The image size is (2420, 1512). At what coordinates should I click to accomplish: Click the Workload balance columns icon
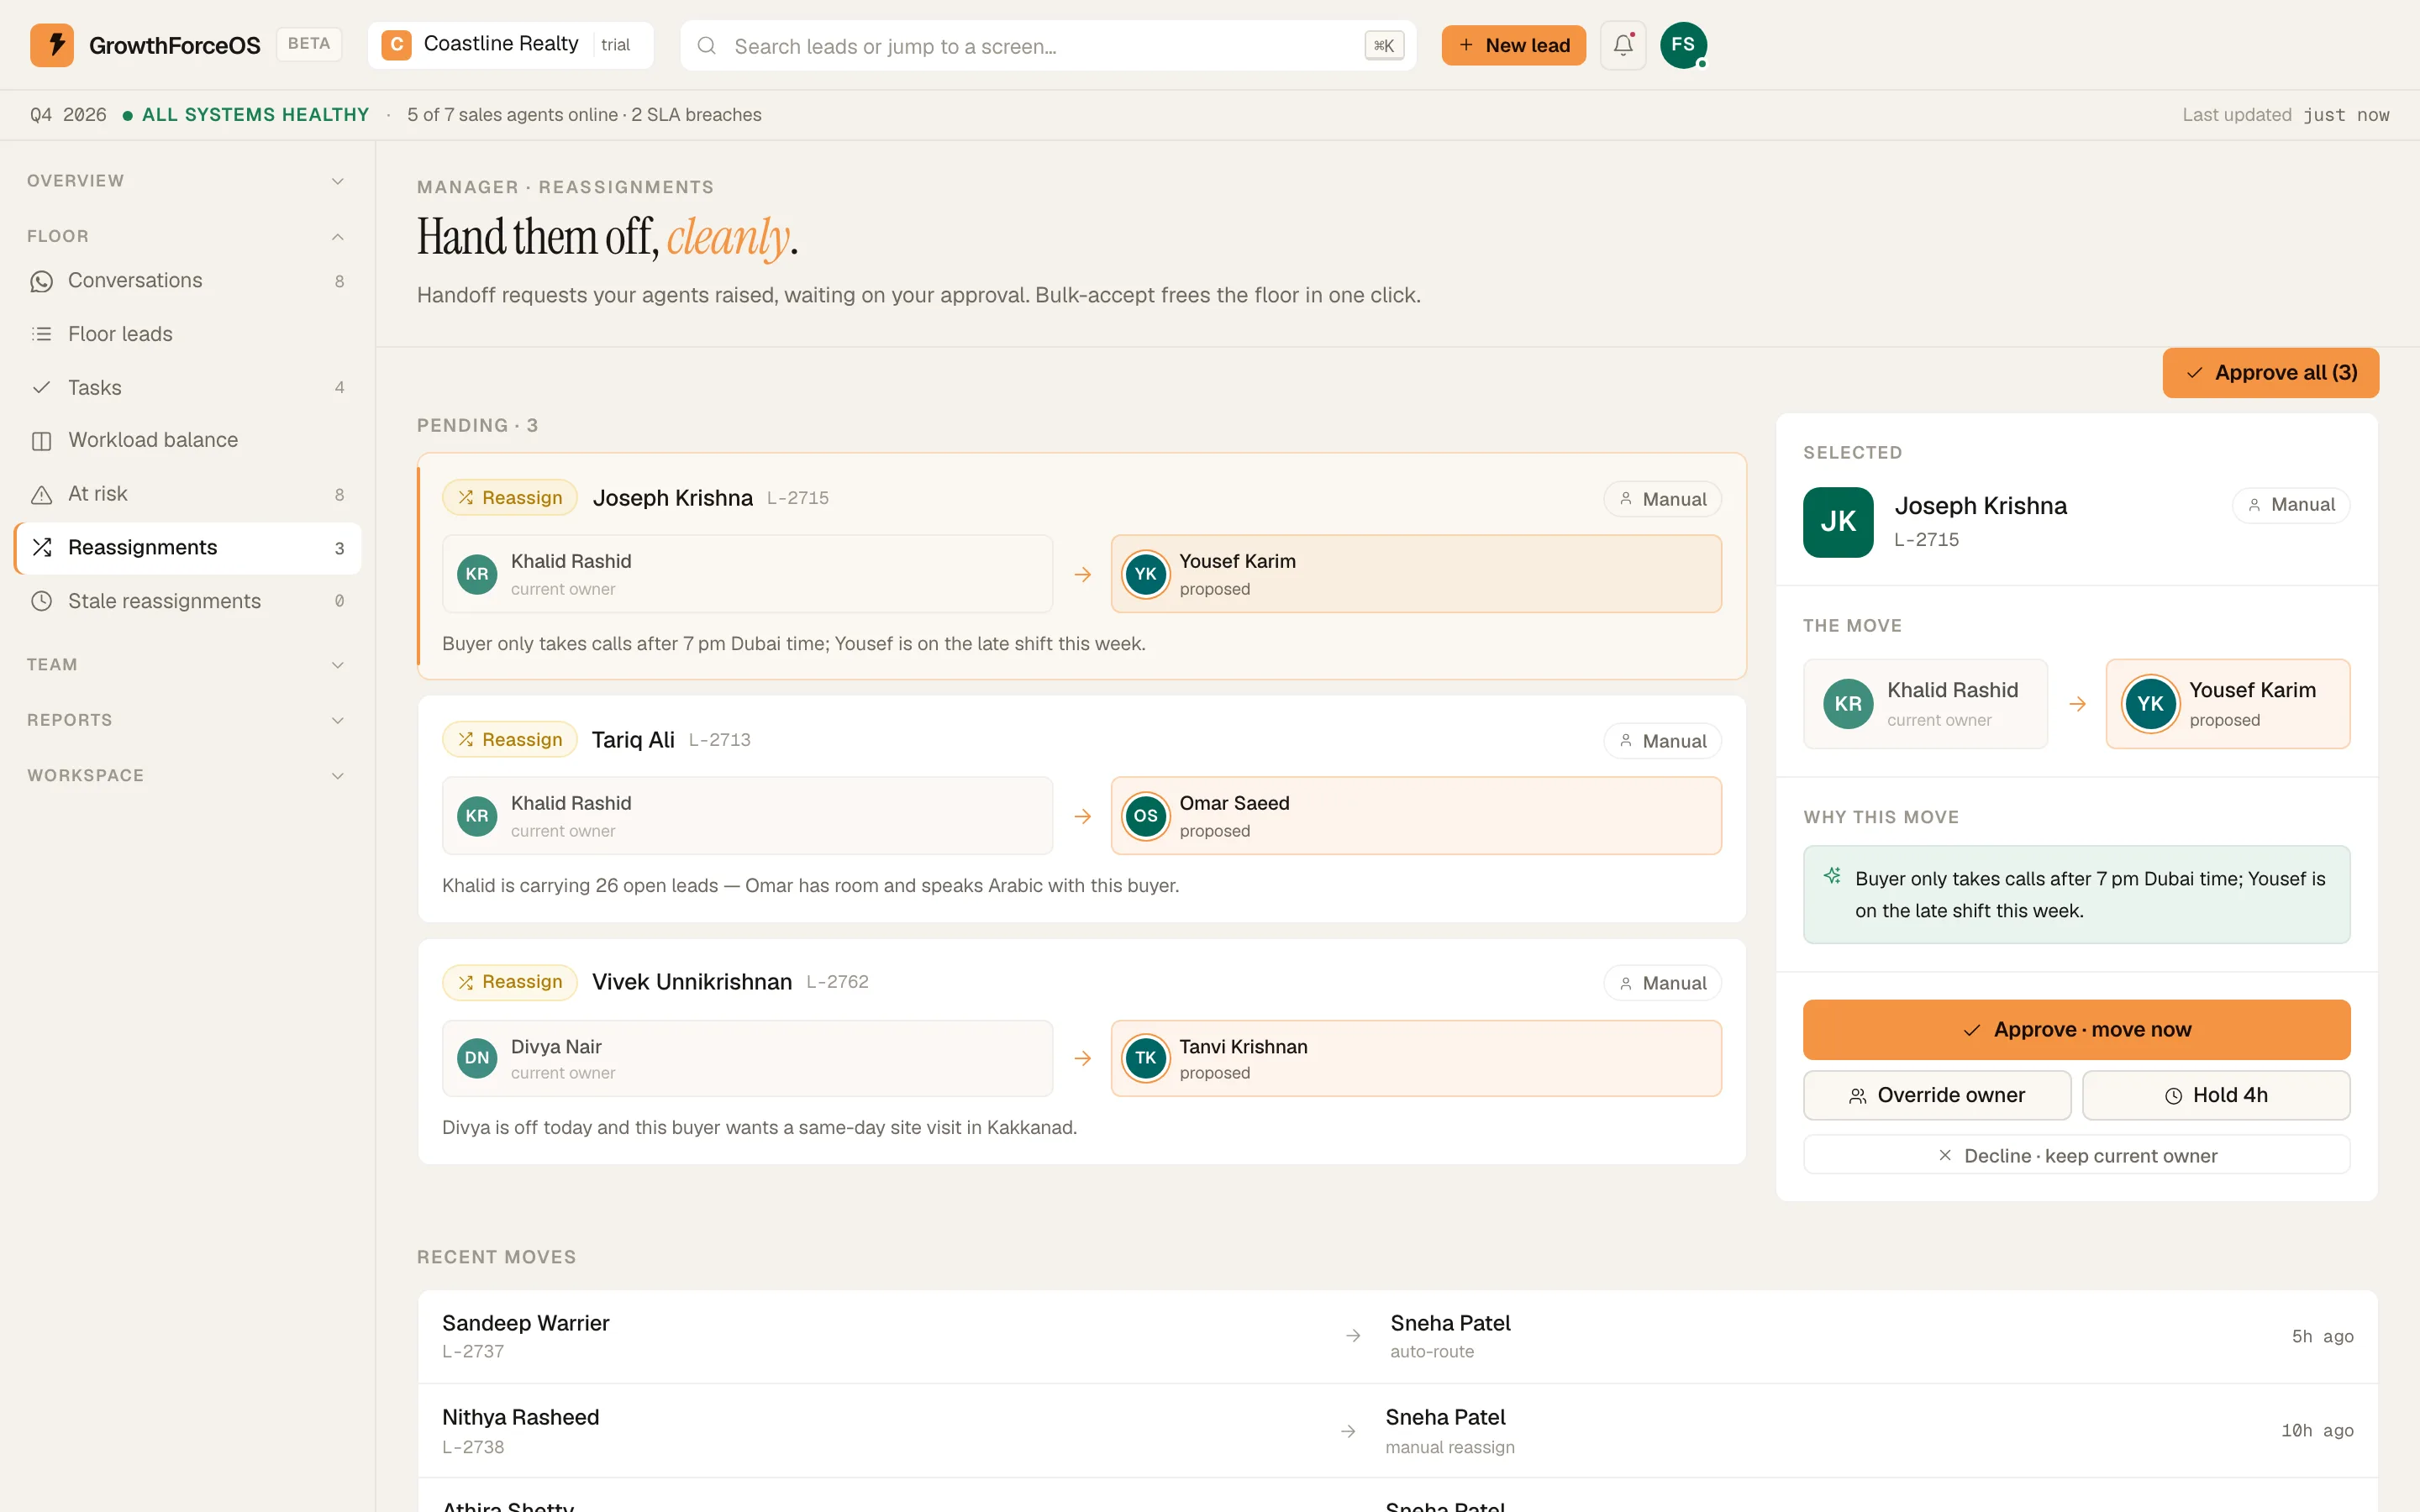[x=41, y=441]
